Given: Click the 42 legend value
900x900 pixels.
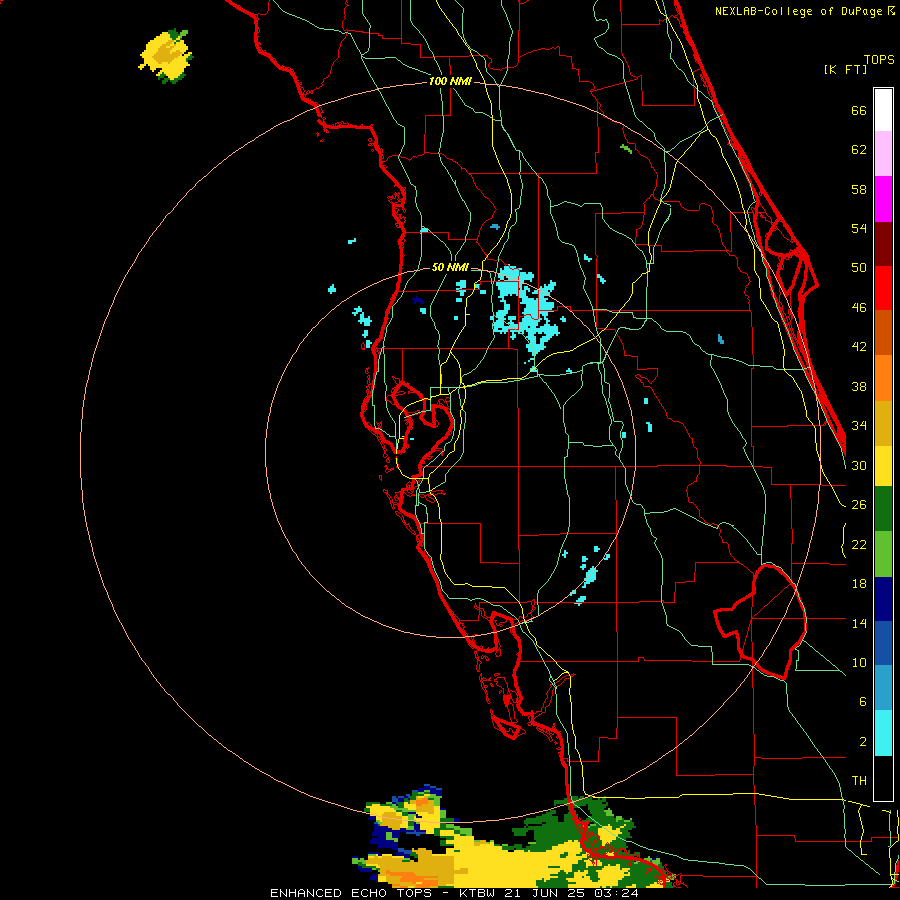Looking at the screenshot, I should click(x=859, y=347).
